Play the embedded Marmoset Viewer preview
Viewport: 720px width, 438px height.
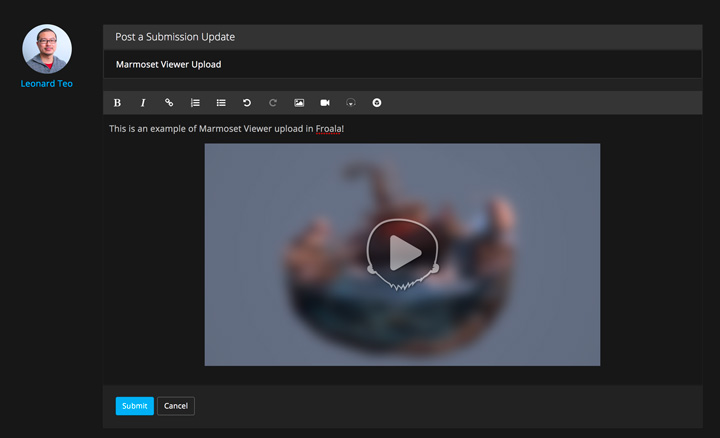coord(402,254)
